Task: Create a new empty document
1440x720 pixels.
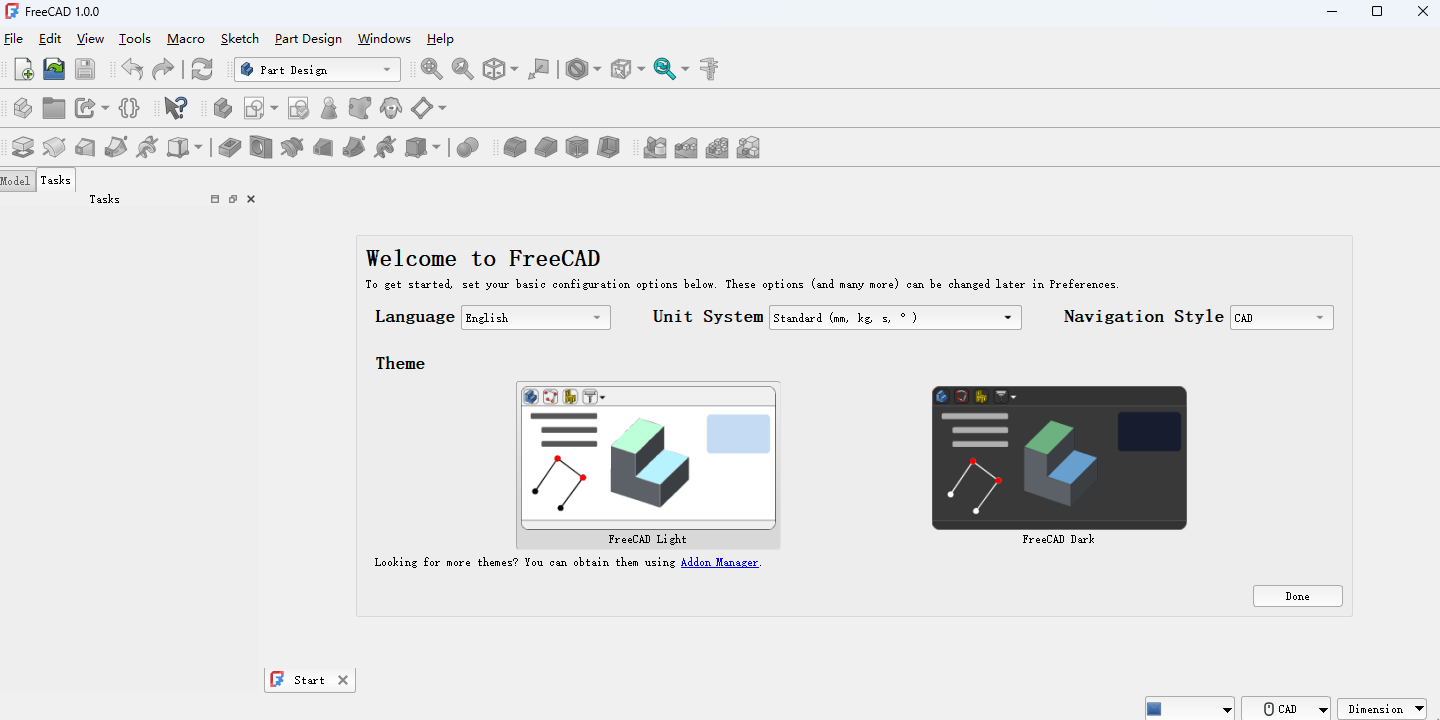Action: pyautogui.click(x=24, y=69)
